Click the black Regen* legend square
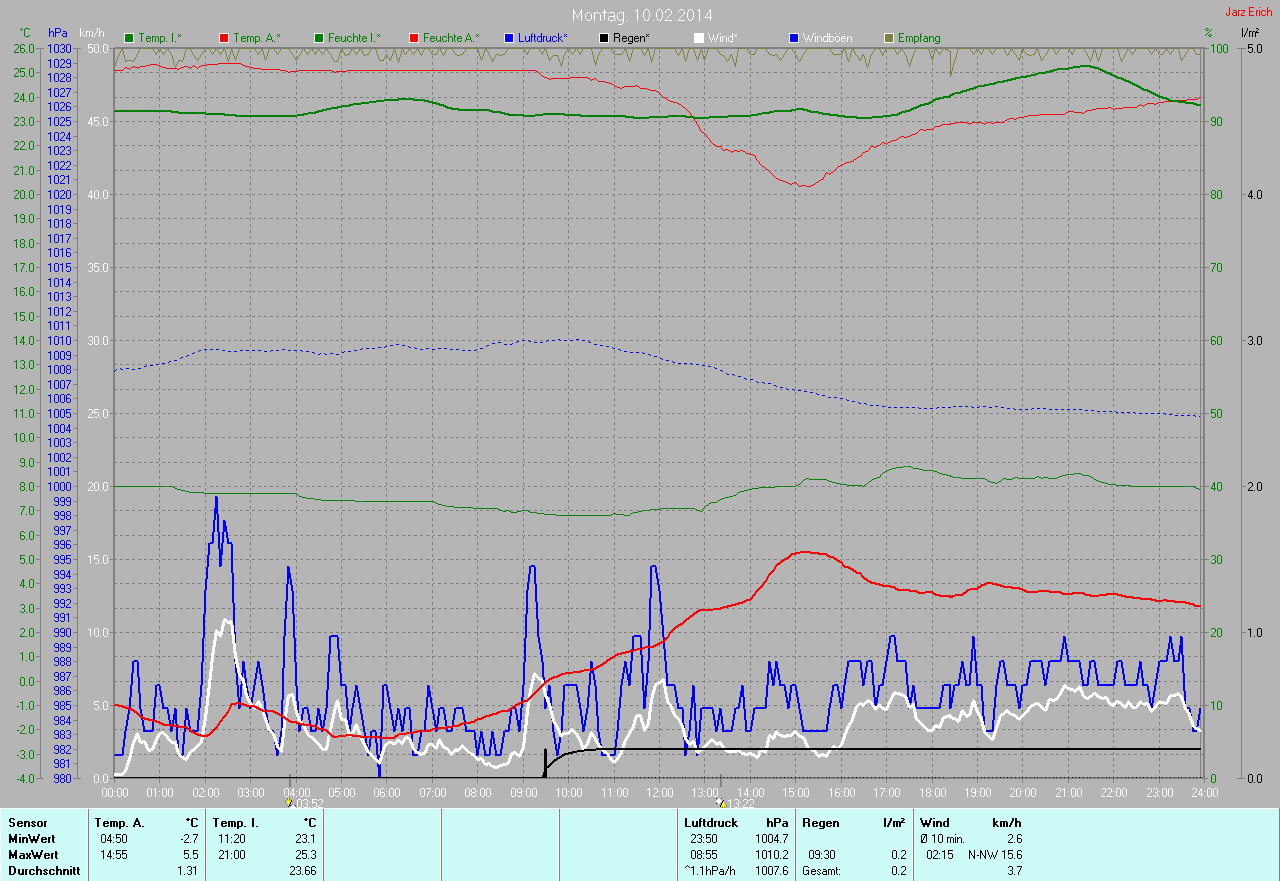 (x=604, y=38)
